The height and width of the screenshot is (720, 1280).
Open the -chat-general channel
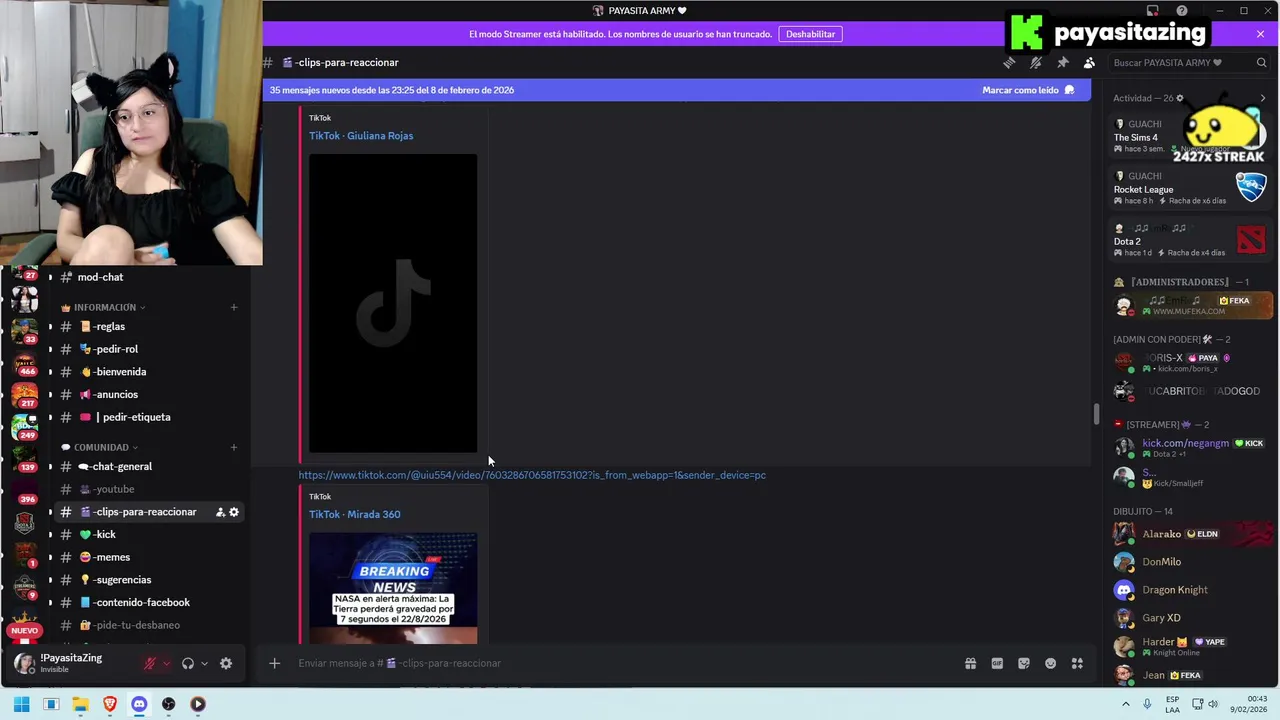coord(146,467)
